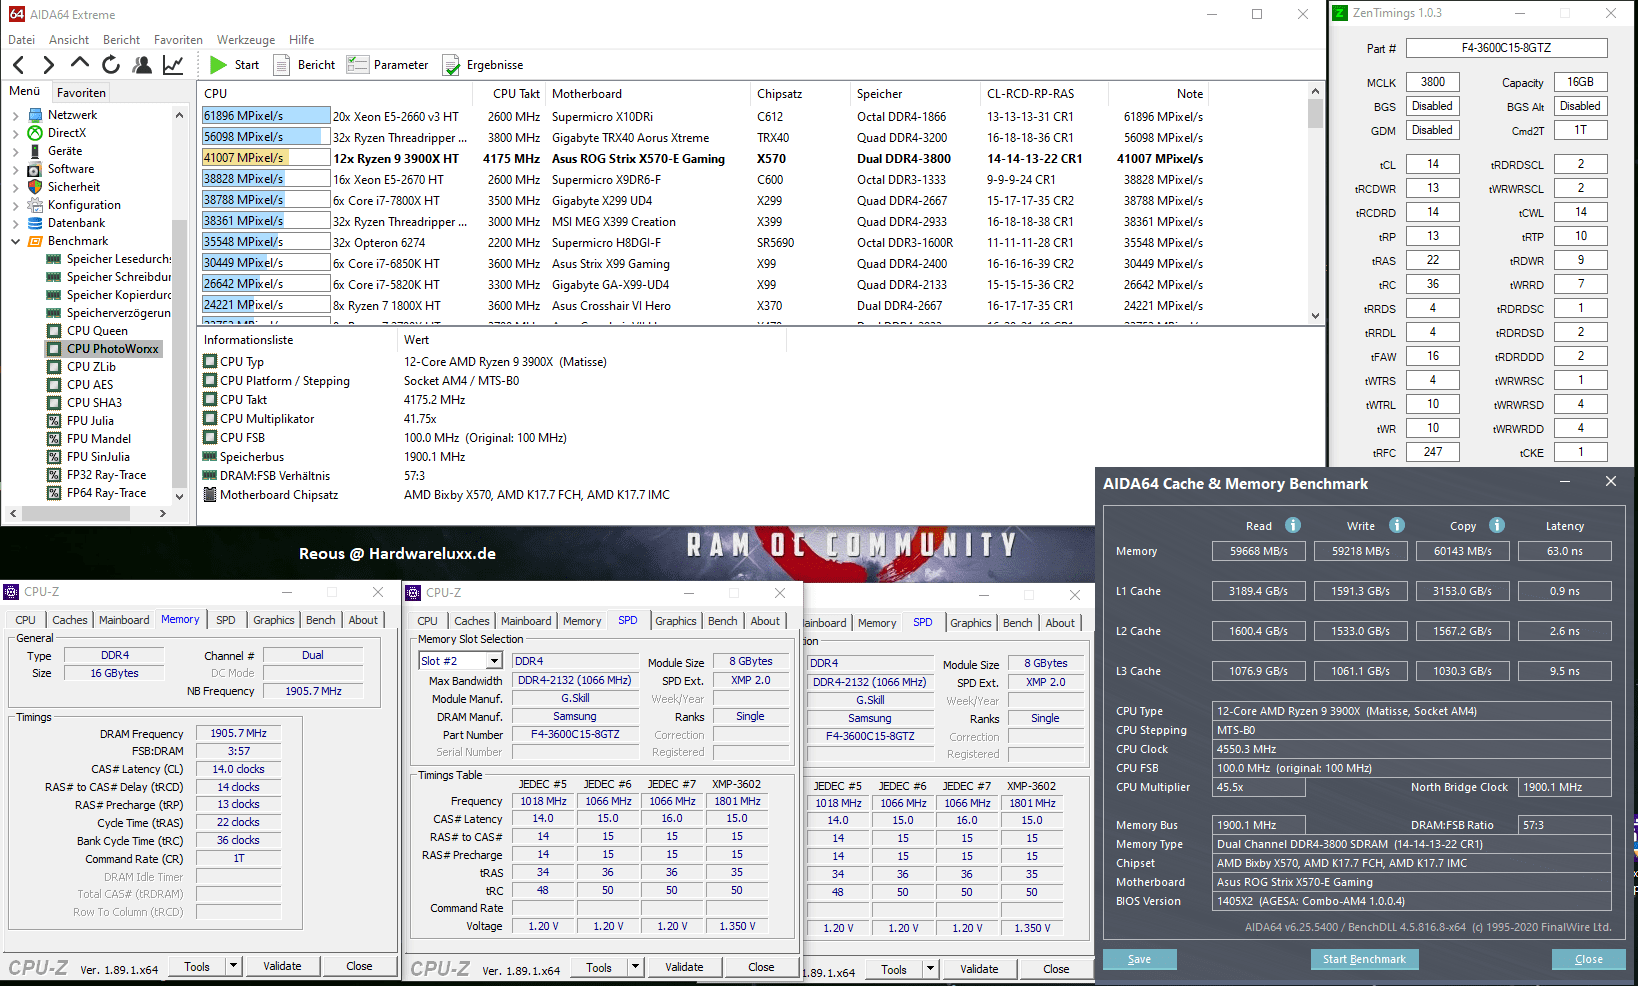This screenshot has width=1638, height=986.
Task: Select the Software tree icon
Action: (x=35, y=169)
